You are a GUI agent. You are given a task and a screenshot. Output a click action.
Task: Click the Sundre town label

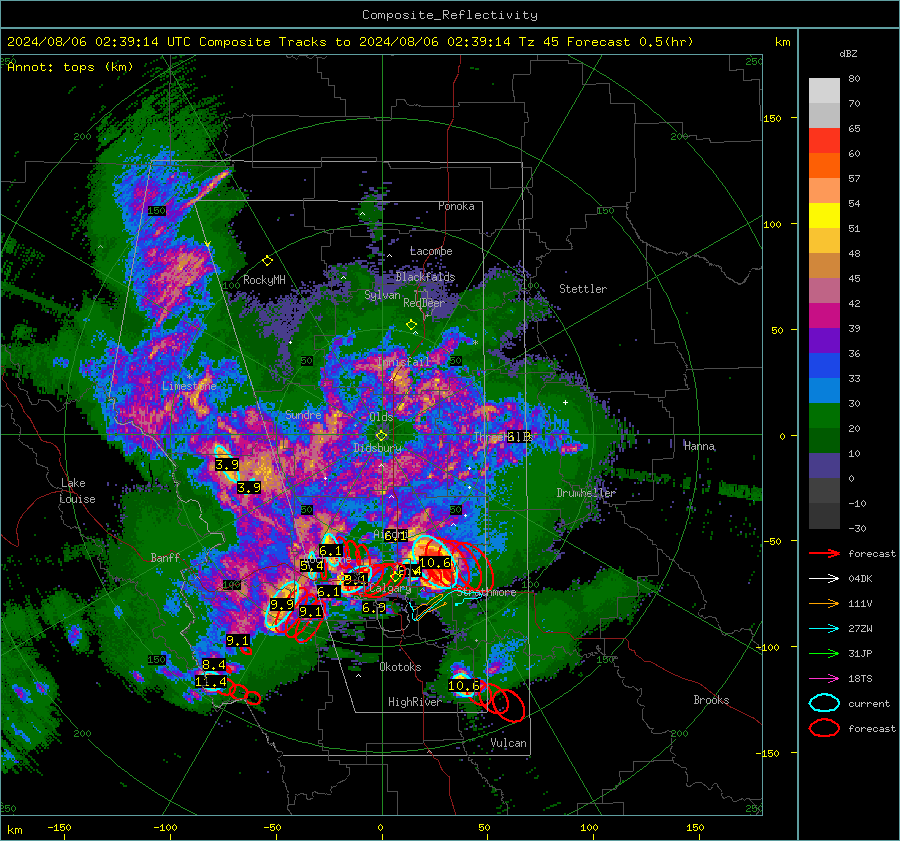(x=303, y=415)
